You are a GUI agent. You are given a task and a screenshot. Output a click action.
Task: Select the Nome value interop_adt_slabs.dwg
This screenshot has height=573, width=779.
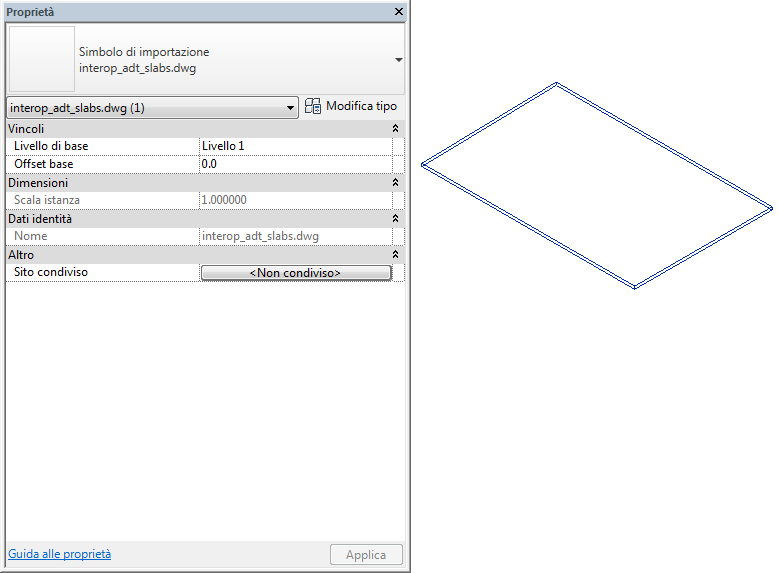(296, 236)
